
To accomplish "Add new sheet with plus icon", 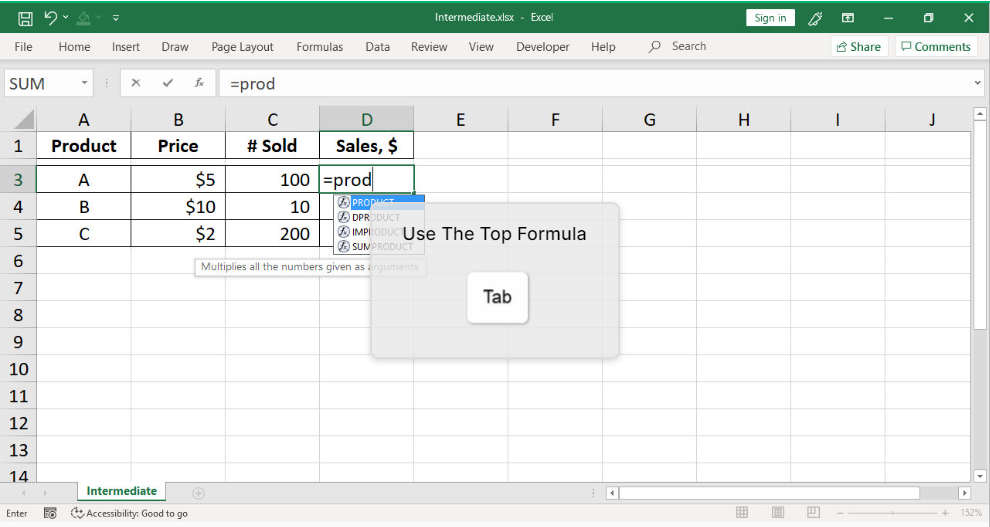I will click(198, 493).
